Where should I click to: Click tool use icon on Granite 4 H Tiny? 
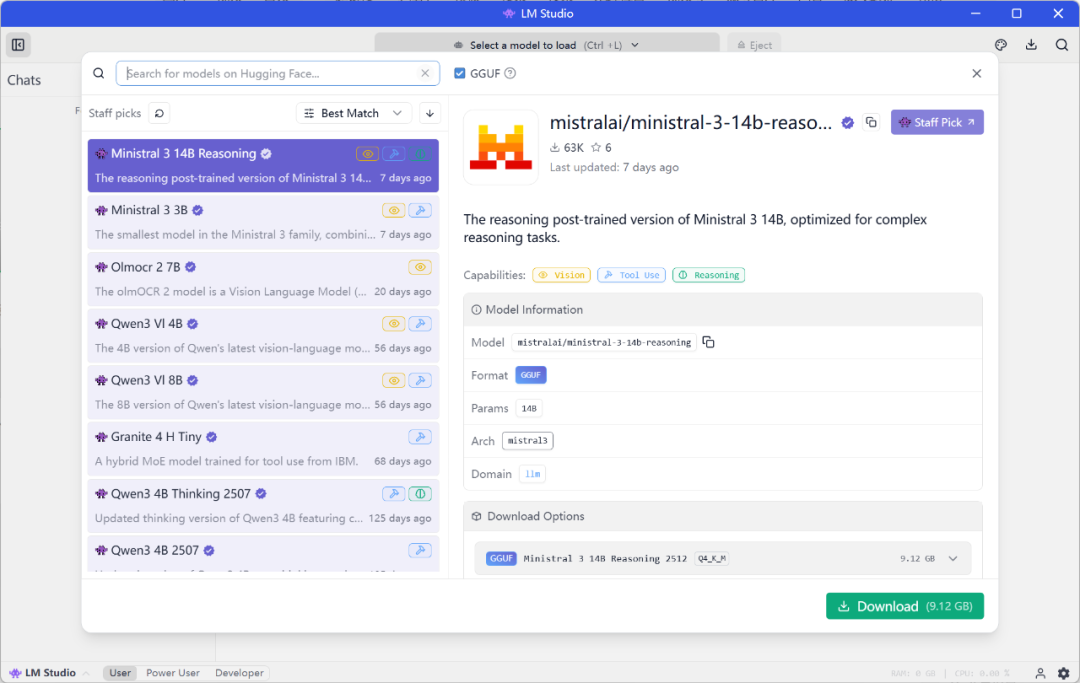click(420, 437)
